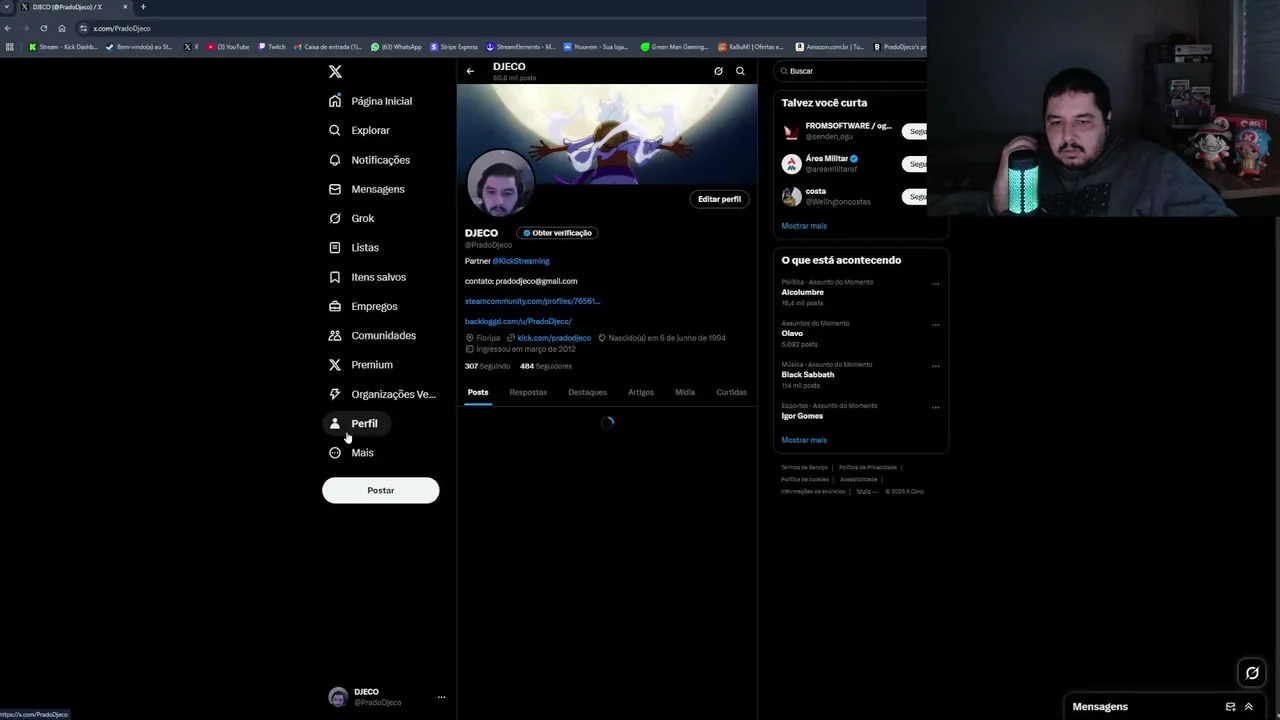Click the Postar button

380,490
